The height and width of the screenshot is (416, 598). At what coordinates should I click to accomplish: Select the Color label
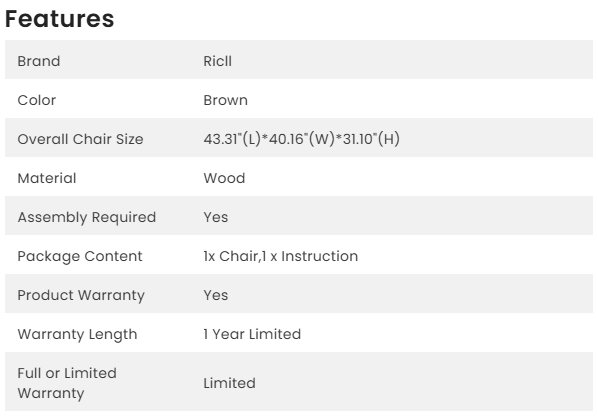click(37, 100)
